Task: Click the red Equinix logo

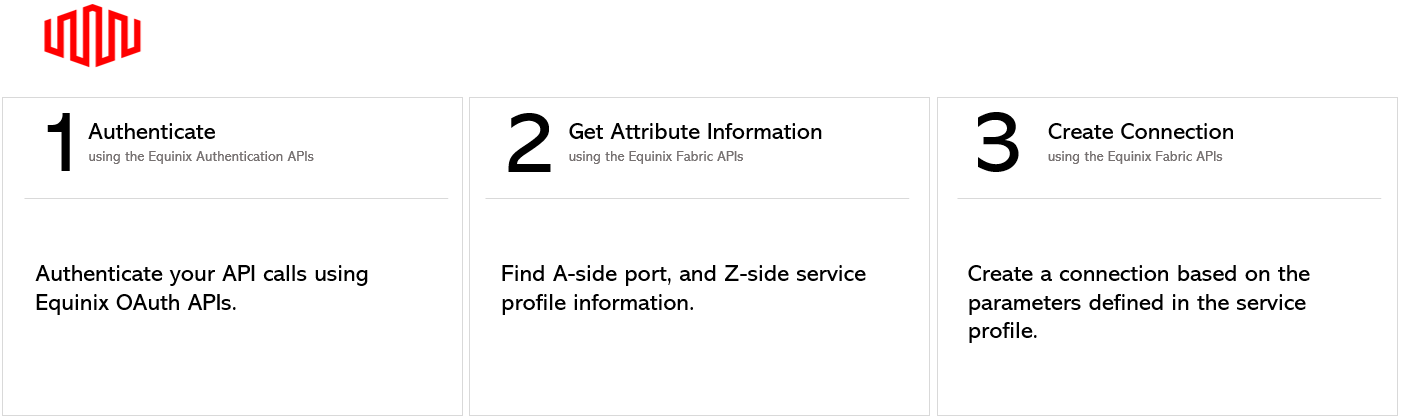Action: point(92,36)
